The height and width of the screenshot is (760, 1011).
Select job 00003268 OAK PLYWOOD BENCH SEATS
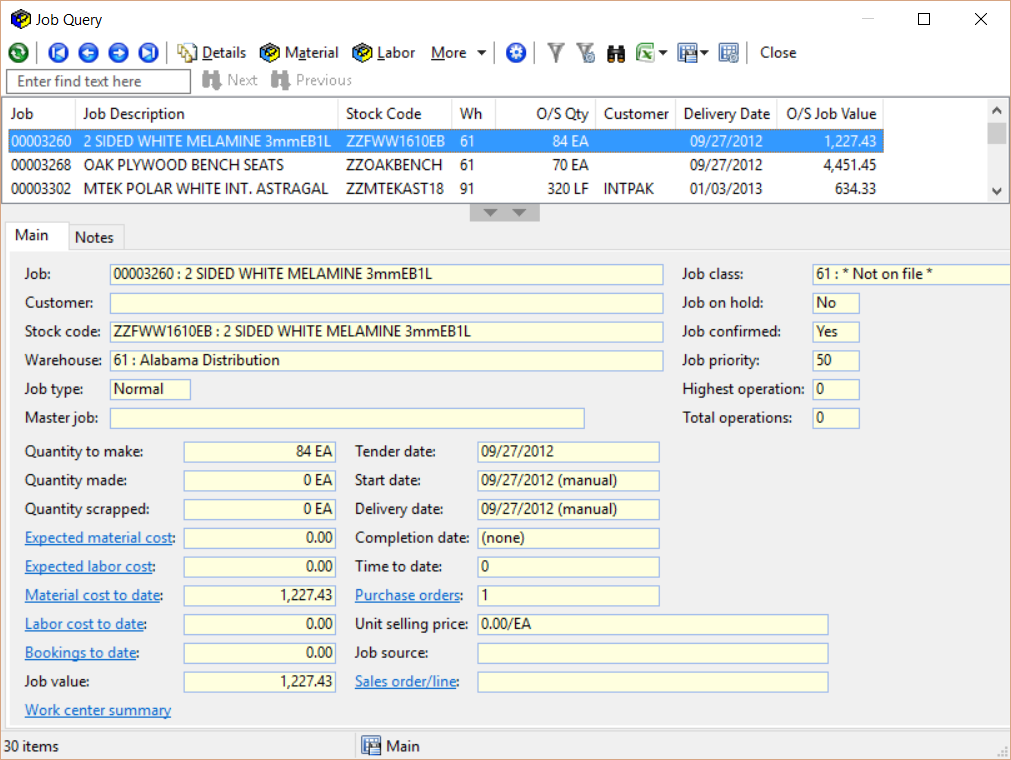[445, 165]
